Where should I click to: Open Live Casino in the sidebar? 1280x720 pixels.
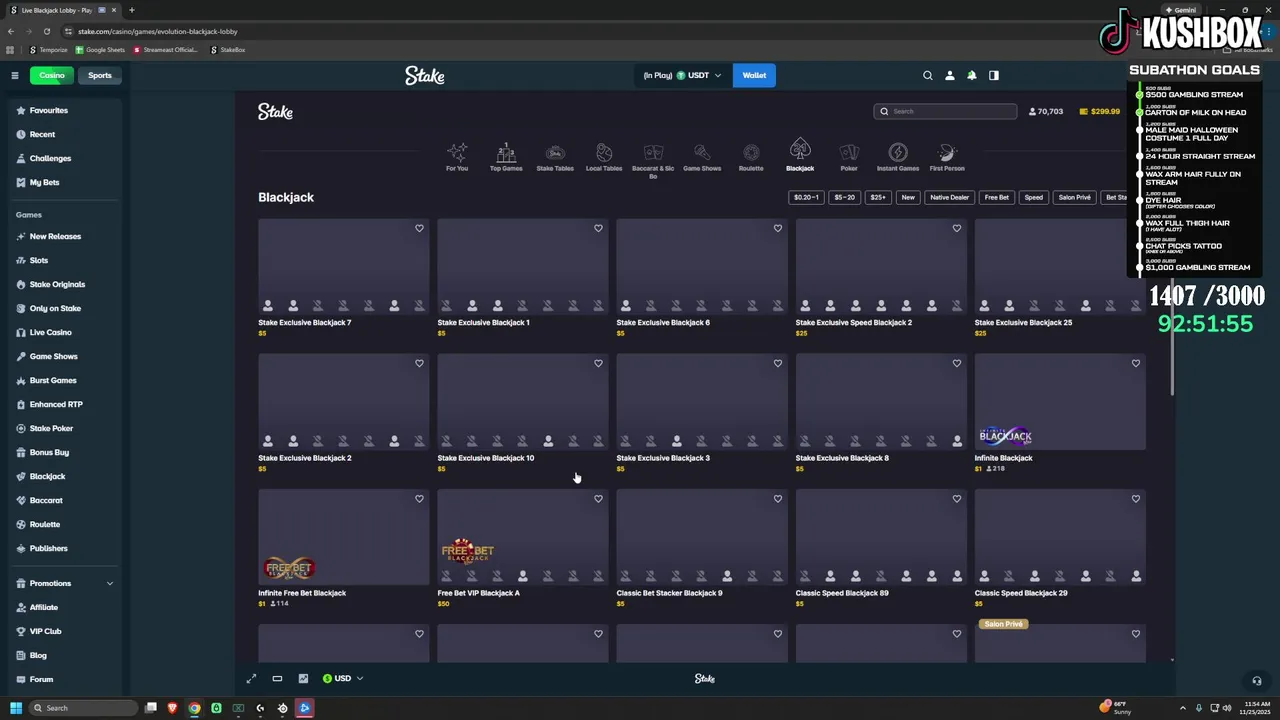50,332
